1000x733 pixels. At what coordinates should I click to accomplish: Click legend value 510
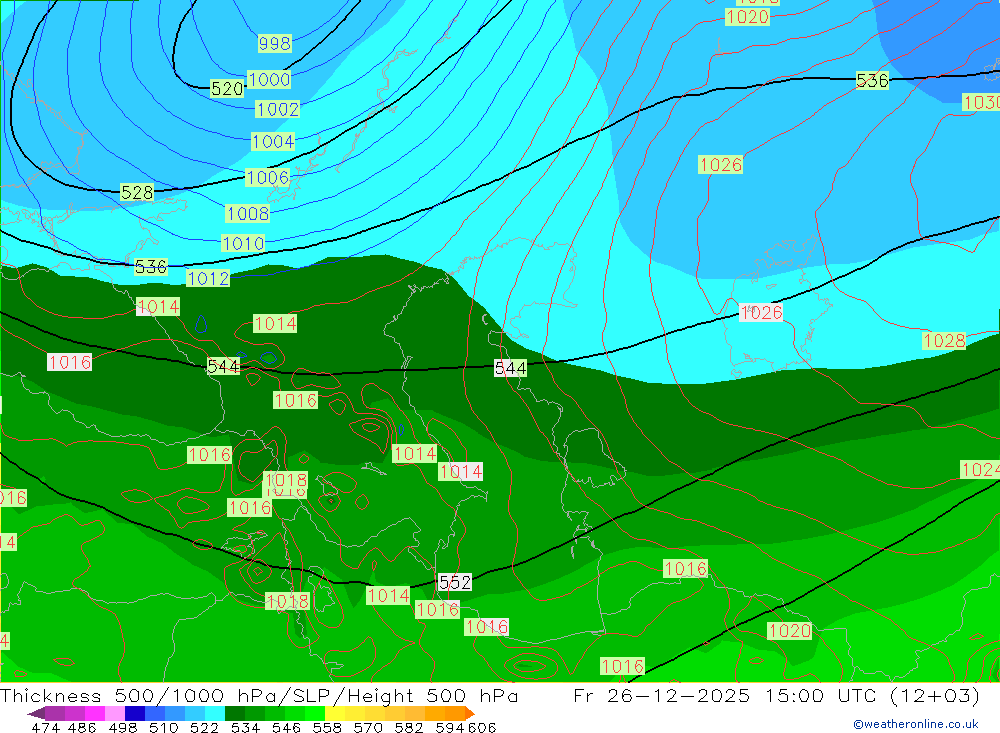[163, 727]
